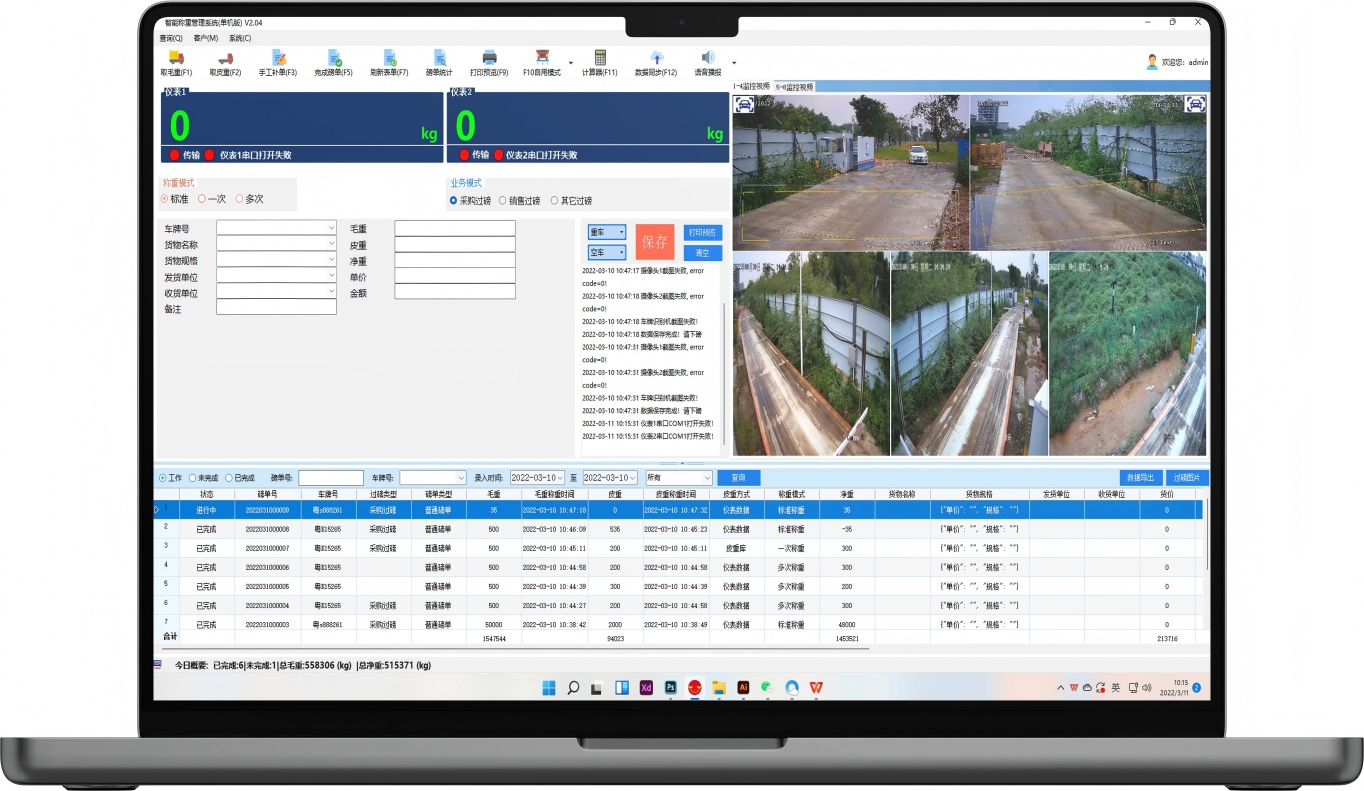Click the 数据导出 button
Screen dimensions: 1364x791
tap(1141, 478)
